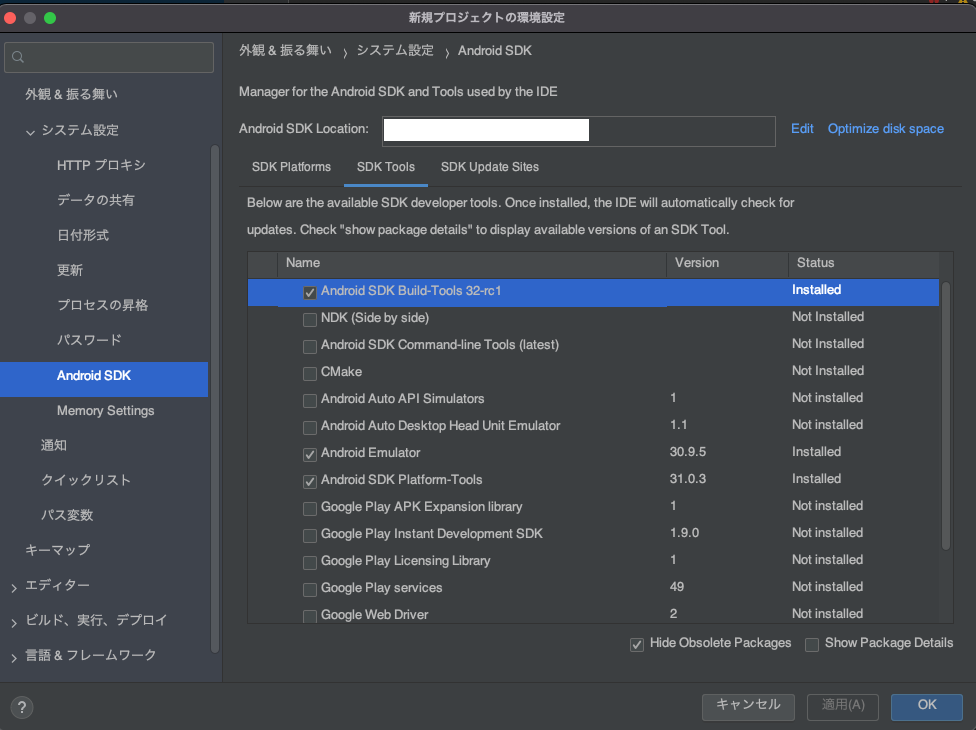The image size is (976, 730).
Task: Click the search magnifier icon in sidebar
Action: pyautogui.click(x=20, y=58)
